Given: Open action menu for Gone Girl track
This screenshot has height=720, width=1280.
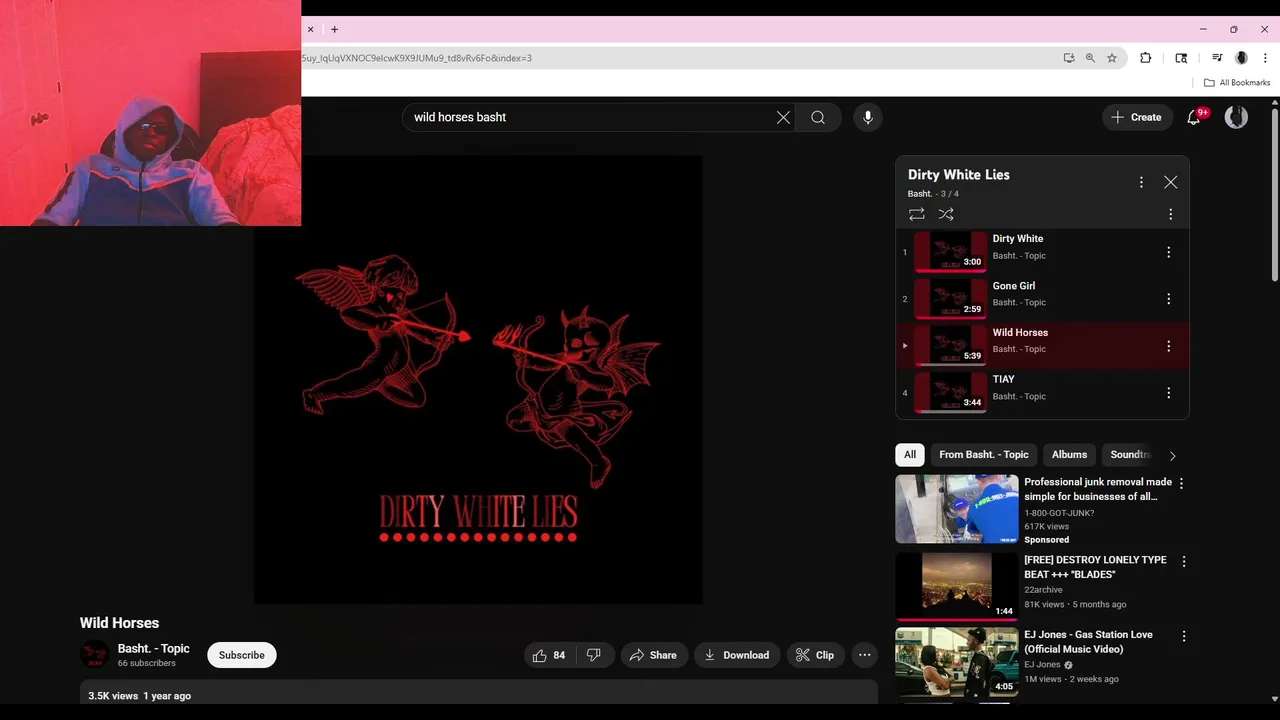Looking at the screenshot, I should pyautogui.click(x=1168, y=299).
